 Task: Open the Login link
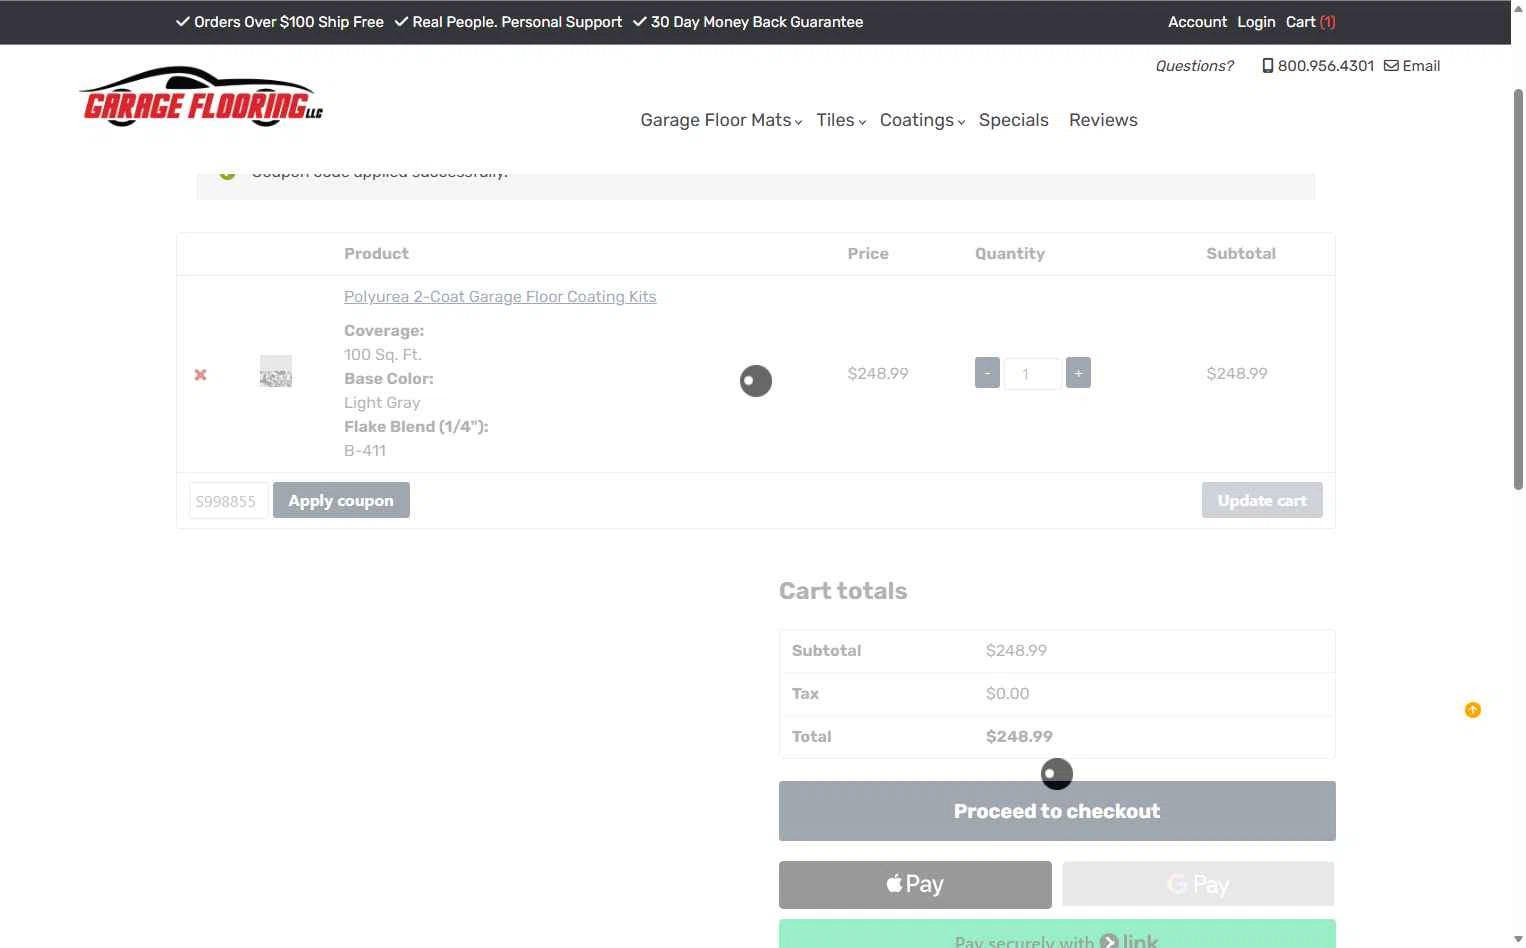pyautogui.click(x=1256, y=22)
